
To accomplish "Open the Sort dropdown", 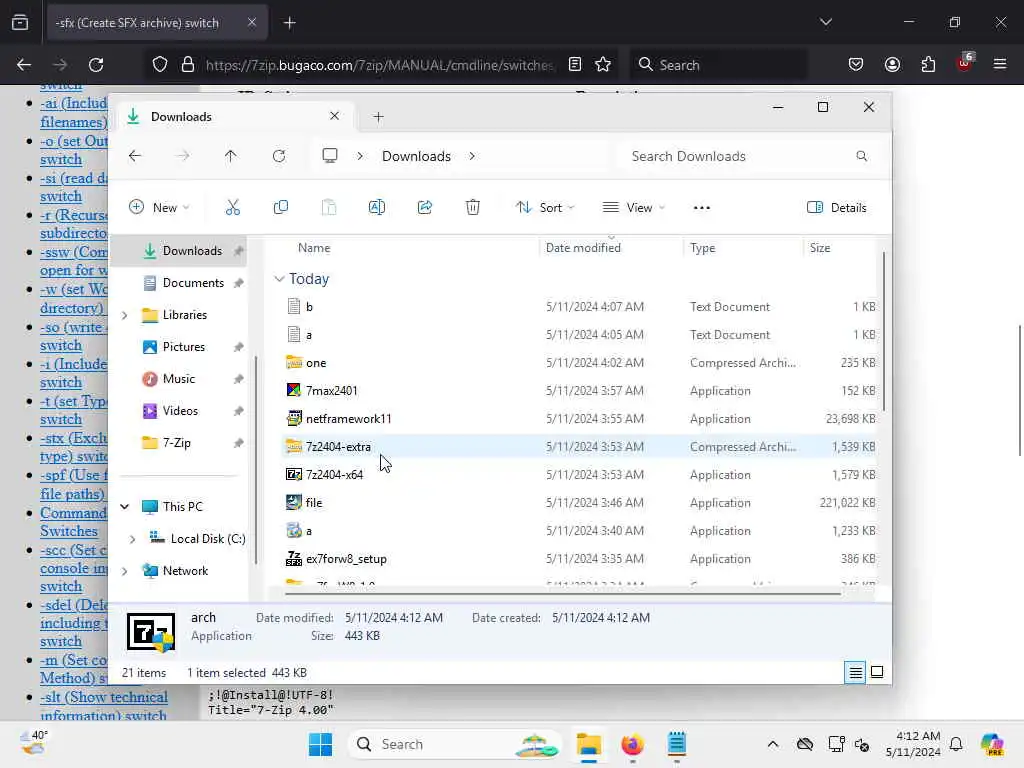I will pyautogui.click(x=545, y=208).
